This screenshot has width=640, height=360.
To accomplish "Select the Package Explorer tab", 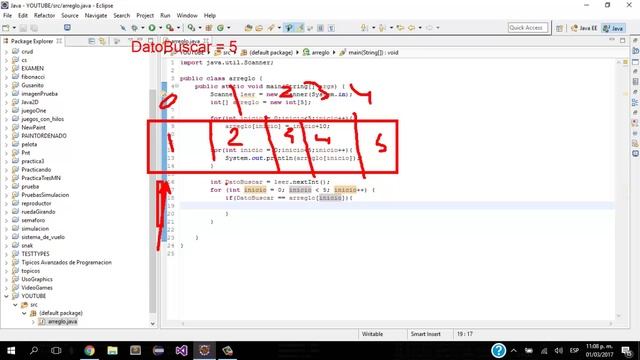I will pos(32,41).
